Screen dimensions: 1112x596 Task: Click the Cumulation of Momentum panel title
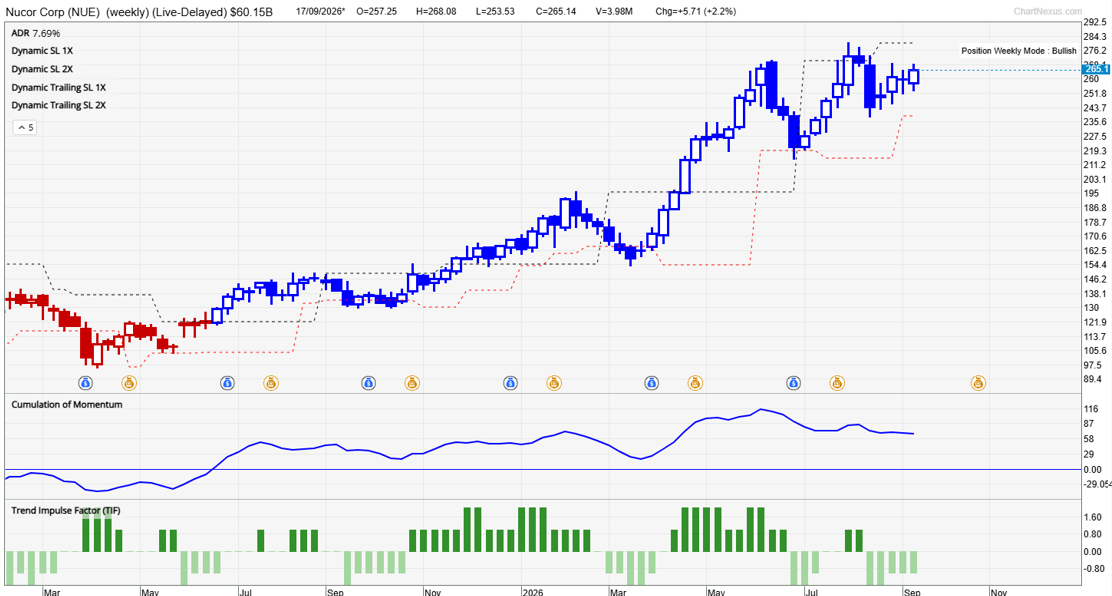pyautogui.click(x=67, y=404)
